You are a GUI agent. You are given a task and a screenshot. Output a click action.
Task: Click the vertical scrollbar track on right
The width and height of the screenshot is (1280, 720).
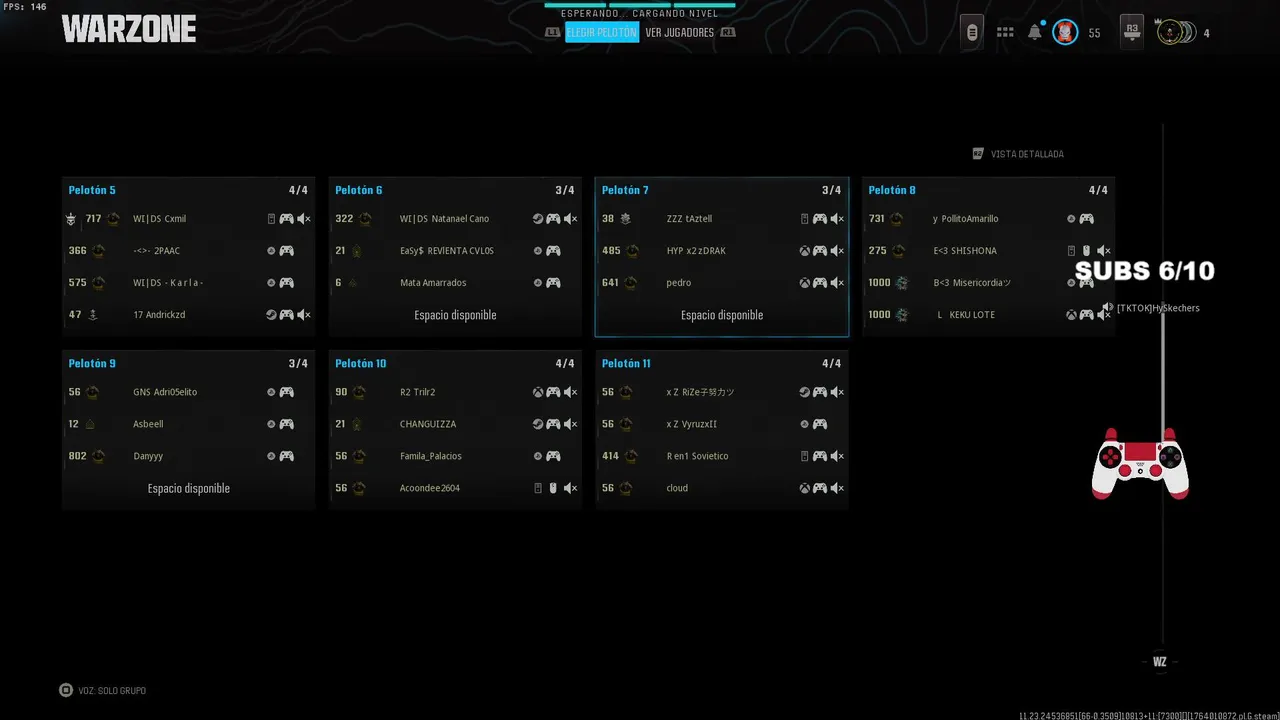(1163, 385)
